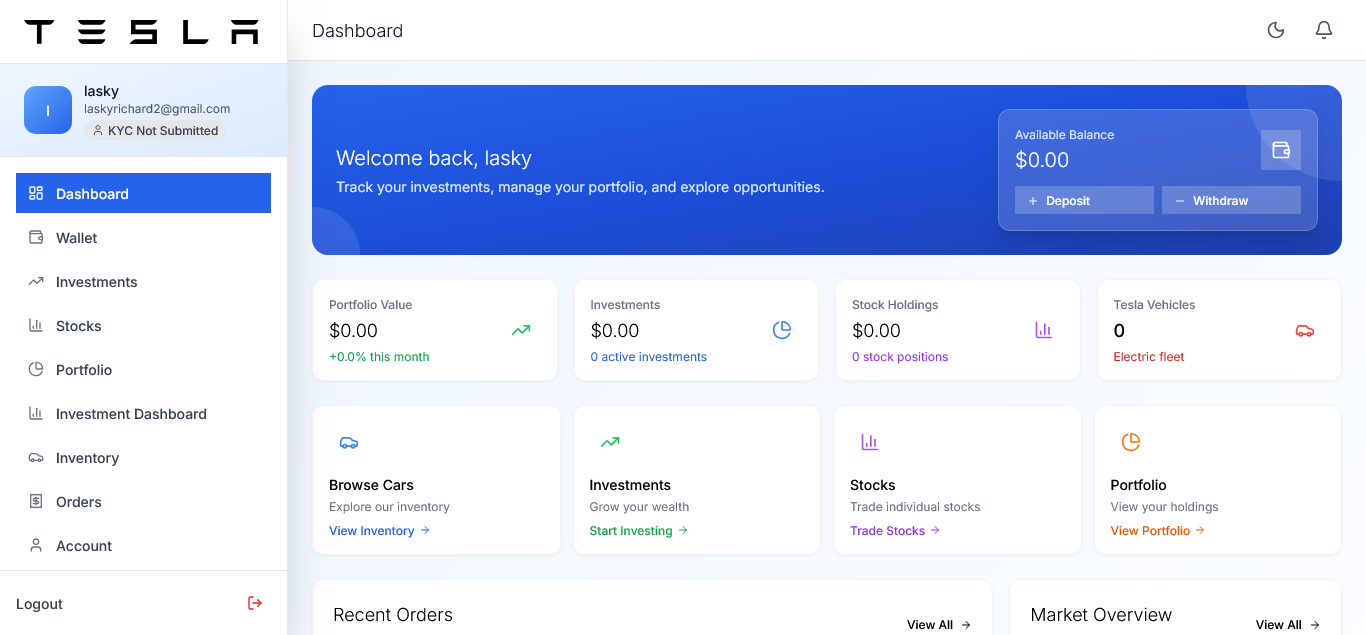Click the KYC Not Submitted badge

pyautogui.click(x=155, y=131)
